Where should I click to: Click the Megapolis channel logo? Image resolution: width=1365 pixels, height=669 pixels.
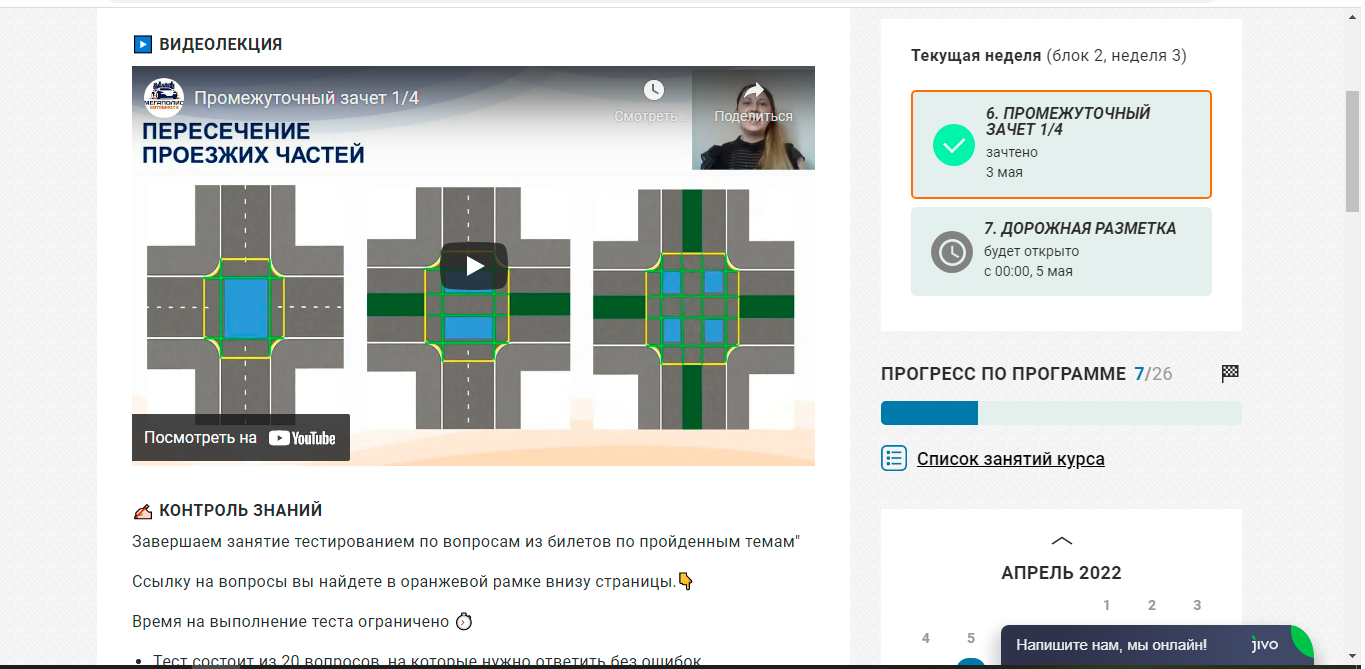pyautogui.click(x=163, y=98)
